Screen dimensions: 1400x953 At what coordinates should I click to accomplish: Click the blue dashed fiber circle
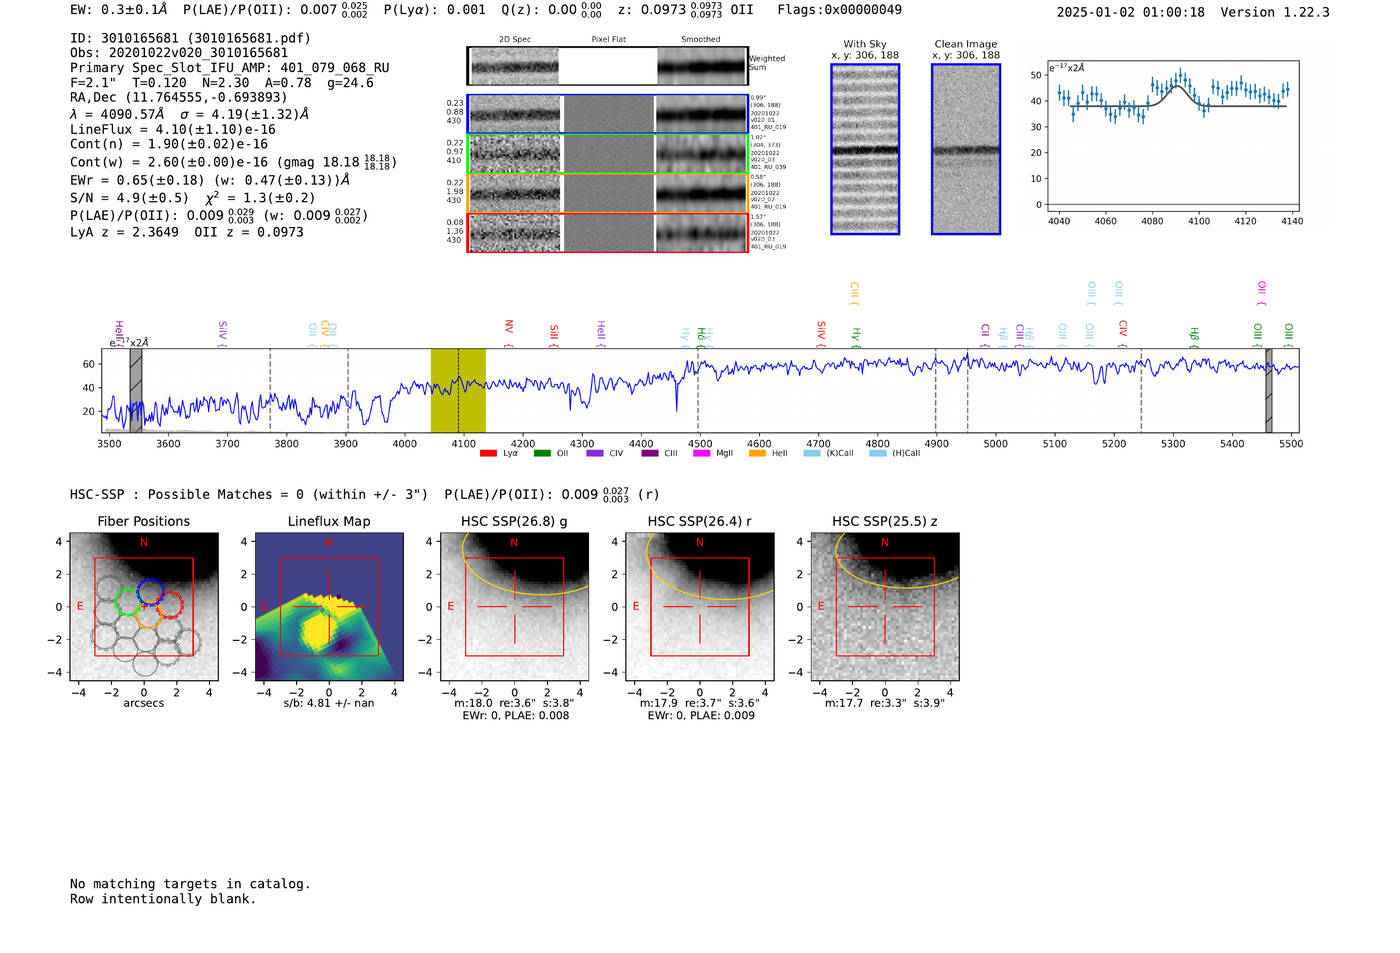(150, 591)
